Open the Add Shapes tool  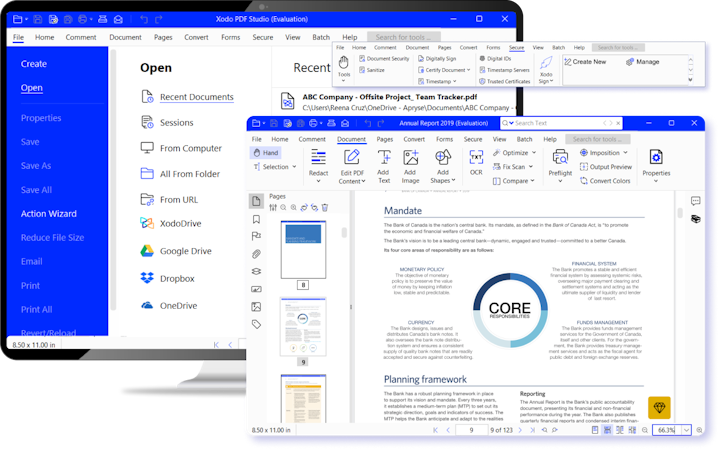click(x=442, y=166)
